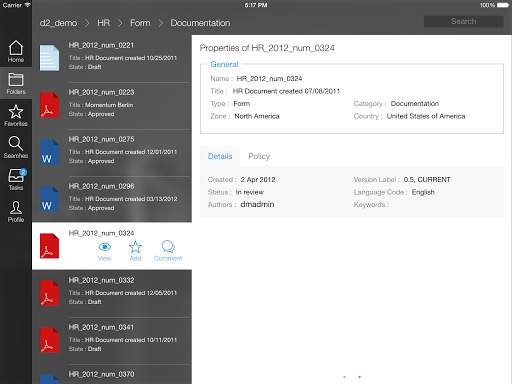512x384 pixels.
Task: Go to the second page indicator dot
Action: 359,377
